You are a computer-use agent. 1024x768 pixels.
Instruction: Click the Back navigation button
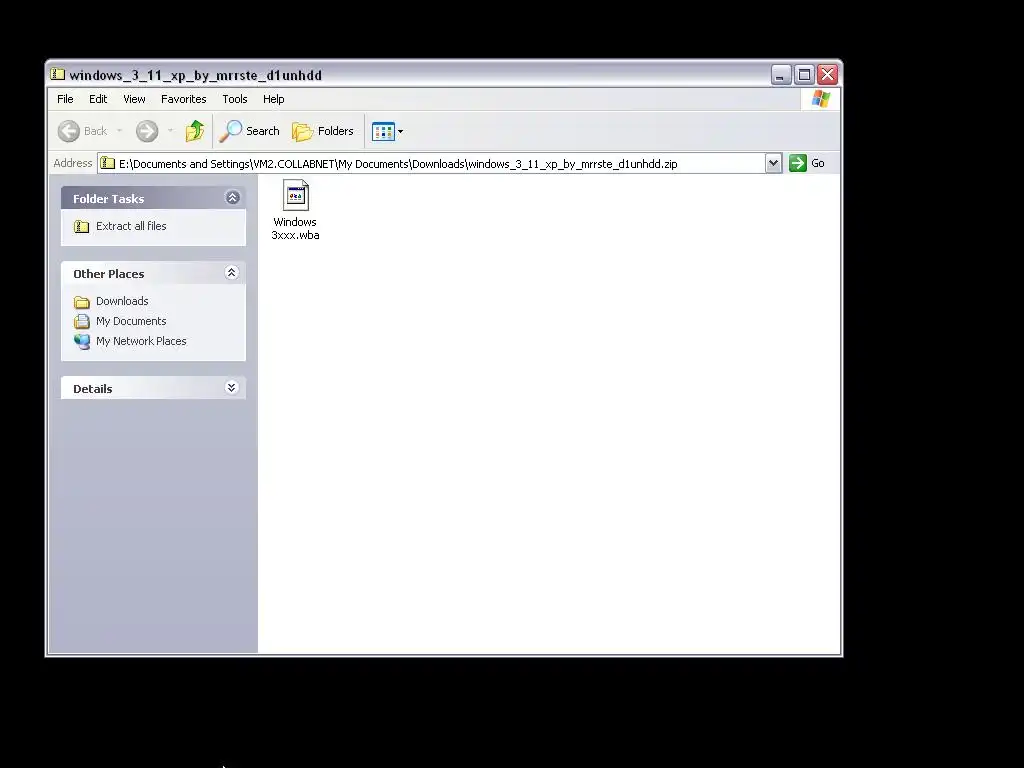click(82, 131)
